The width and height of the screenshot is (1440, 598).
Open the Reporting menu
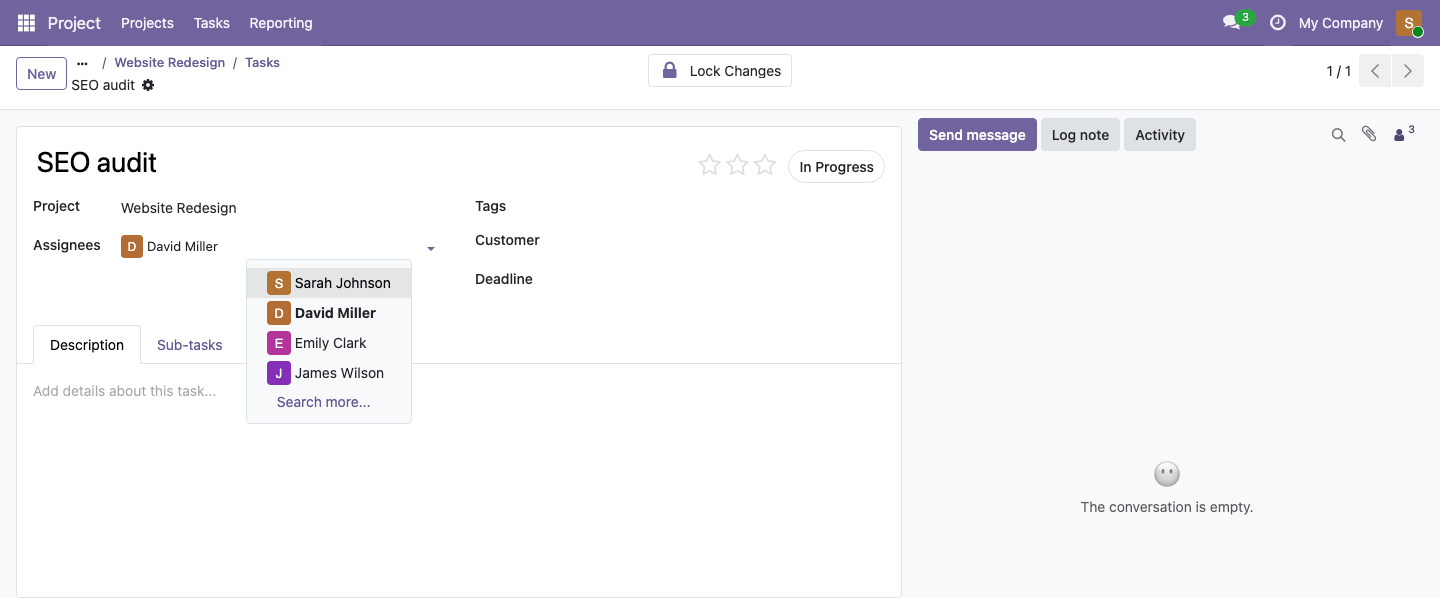pyautogui.click(x=281, y=23)
